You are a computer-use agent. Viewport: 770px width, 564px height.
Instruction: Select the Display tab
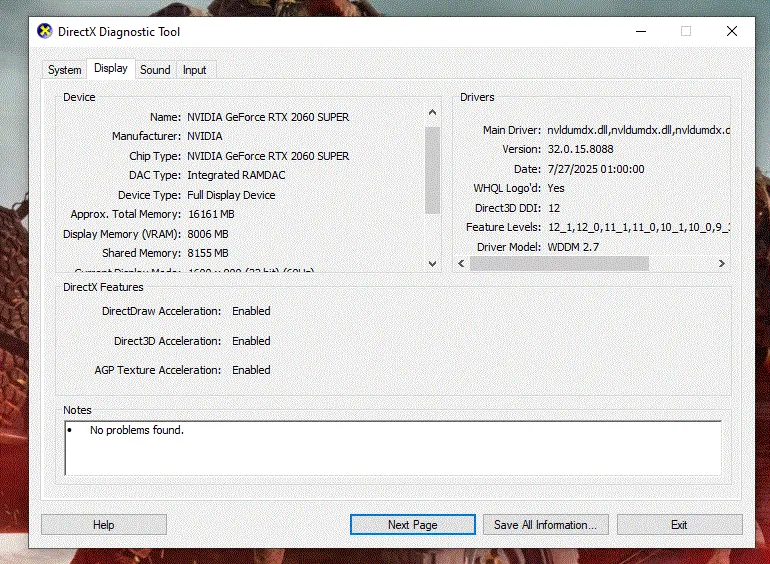[x=110, y=68]
